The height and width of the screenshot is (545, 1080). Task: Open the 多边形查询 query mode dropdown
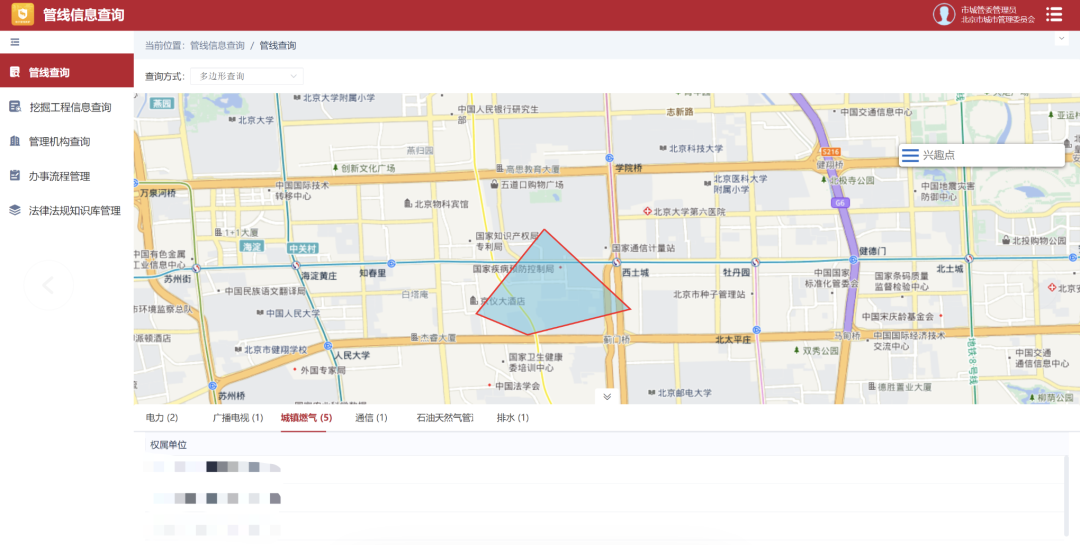(x=247, y=76)
